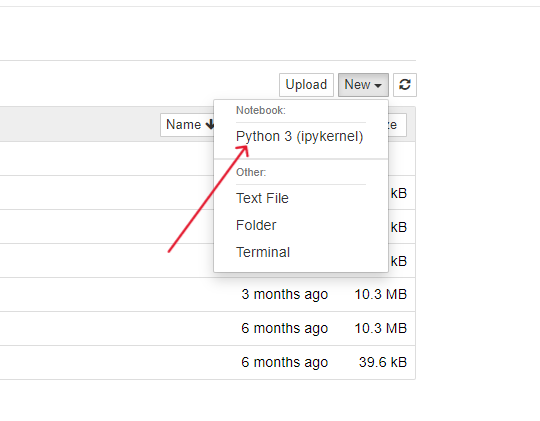Click the Other: section header
The width and height of the screenshot is (540, 421).
pyautogui.click(x=251, y=172)
